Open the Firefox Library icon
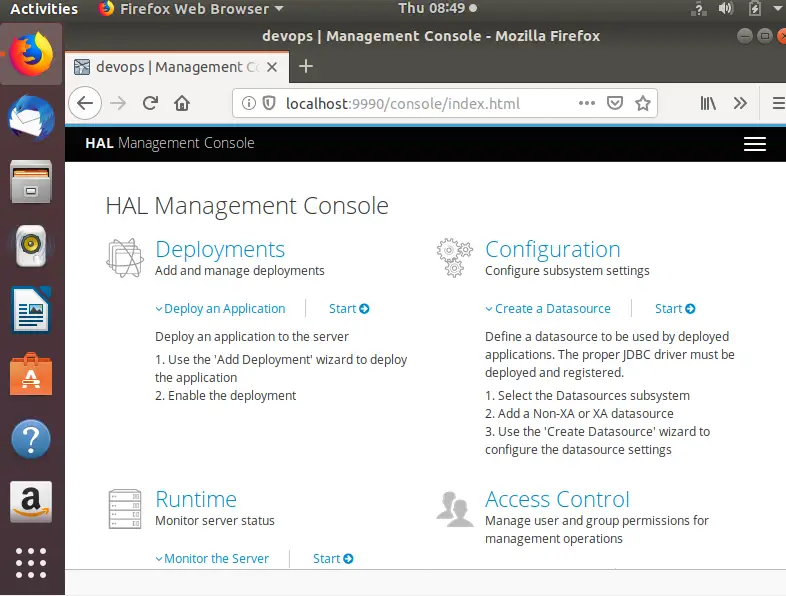 click(708, 103)
